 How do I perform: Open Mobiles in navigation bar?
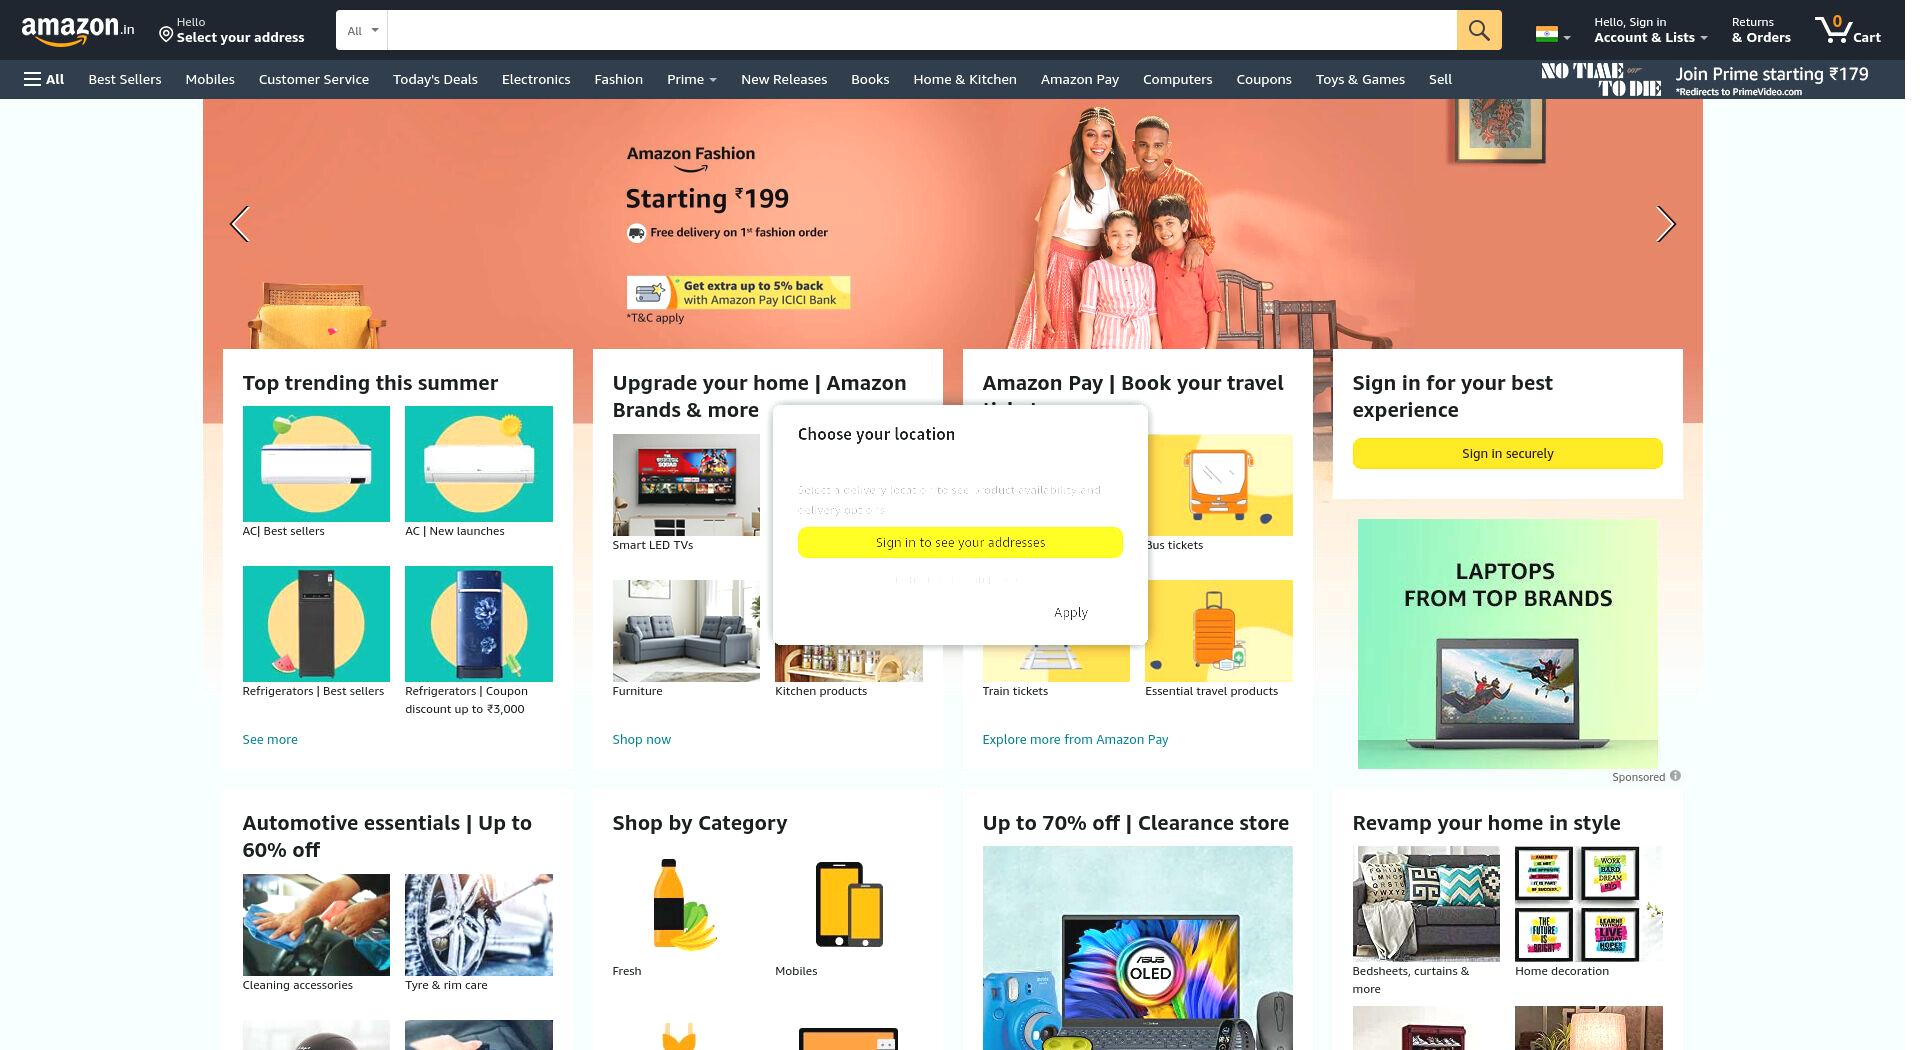pyautogui.click(x=210, y=79)
